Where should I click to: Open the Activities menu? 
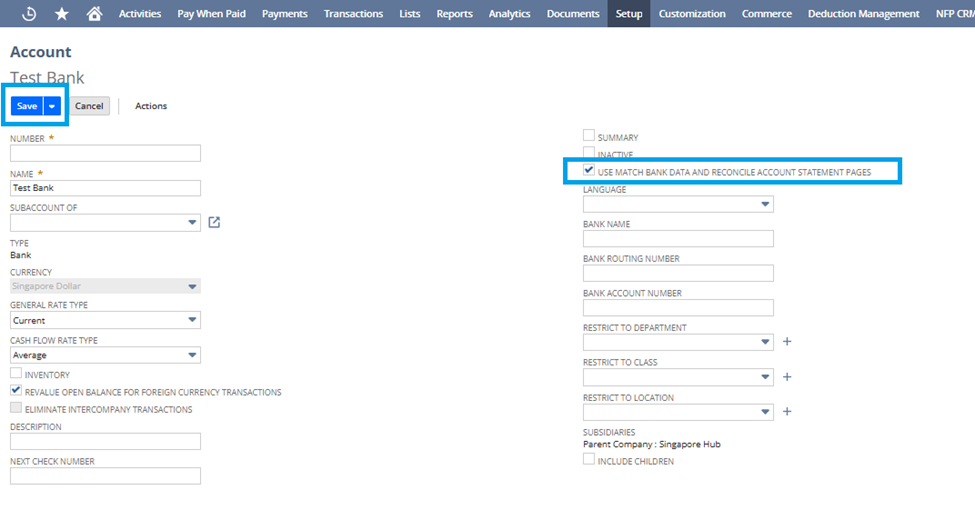click(x=140, y=14)
